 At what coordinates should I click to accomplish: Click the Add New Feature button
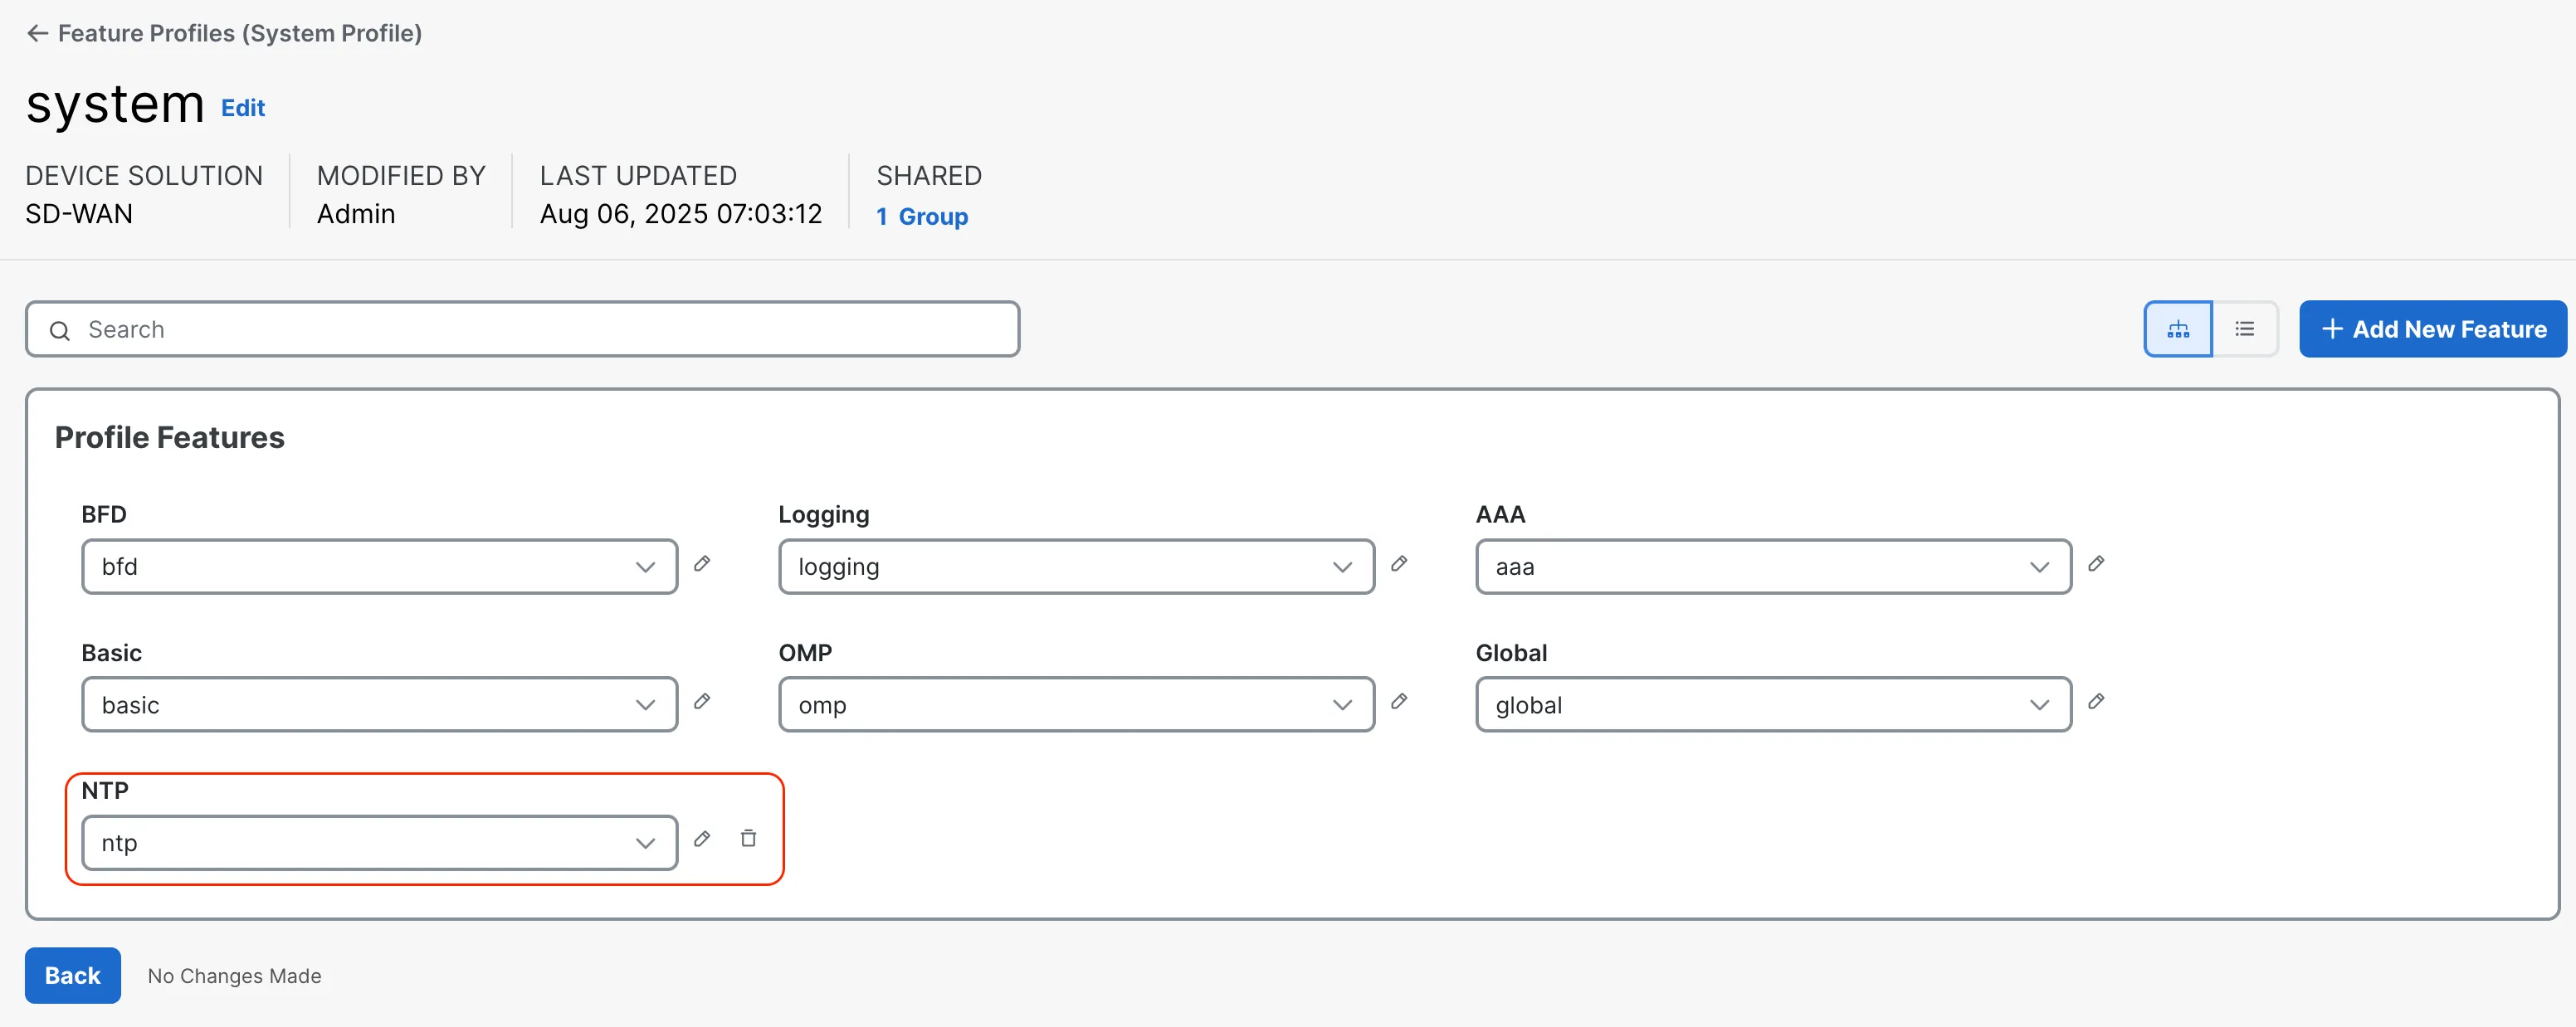(x=2432, y=329)
